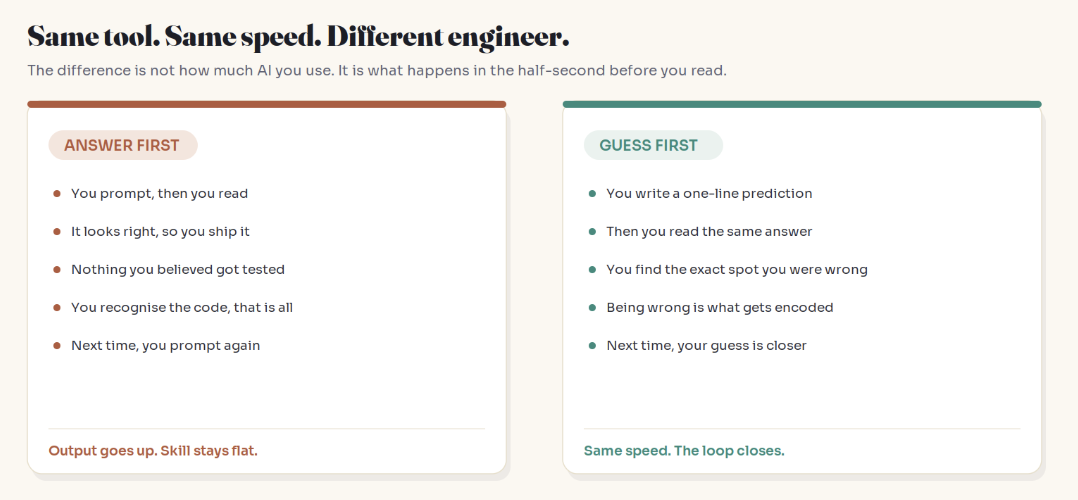Click 'You find the exact spot you were wrong'
This screenshot has height=500, width=1078.
(x=737, y=270)
